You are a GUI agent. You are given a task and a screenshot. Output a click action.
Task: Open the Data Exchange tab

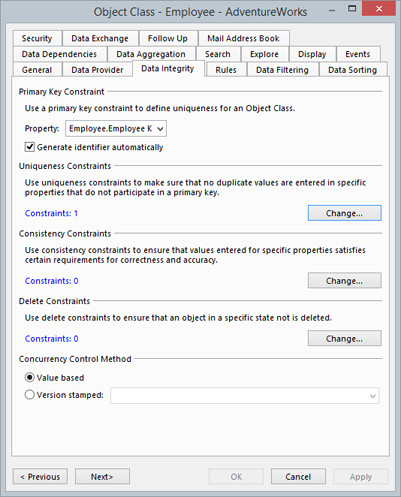tap(100, 38)
